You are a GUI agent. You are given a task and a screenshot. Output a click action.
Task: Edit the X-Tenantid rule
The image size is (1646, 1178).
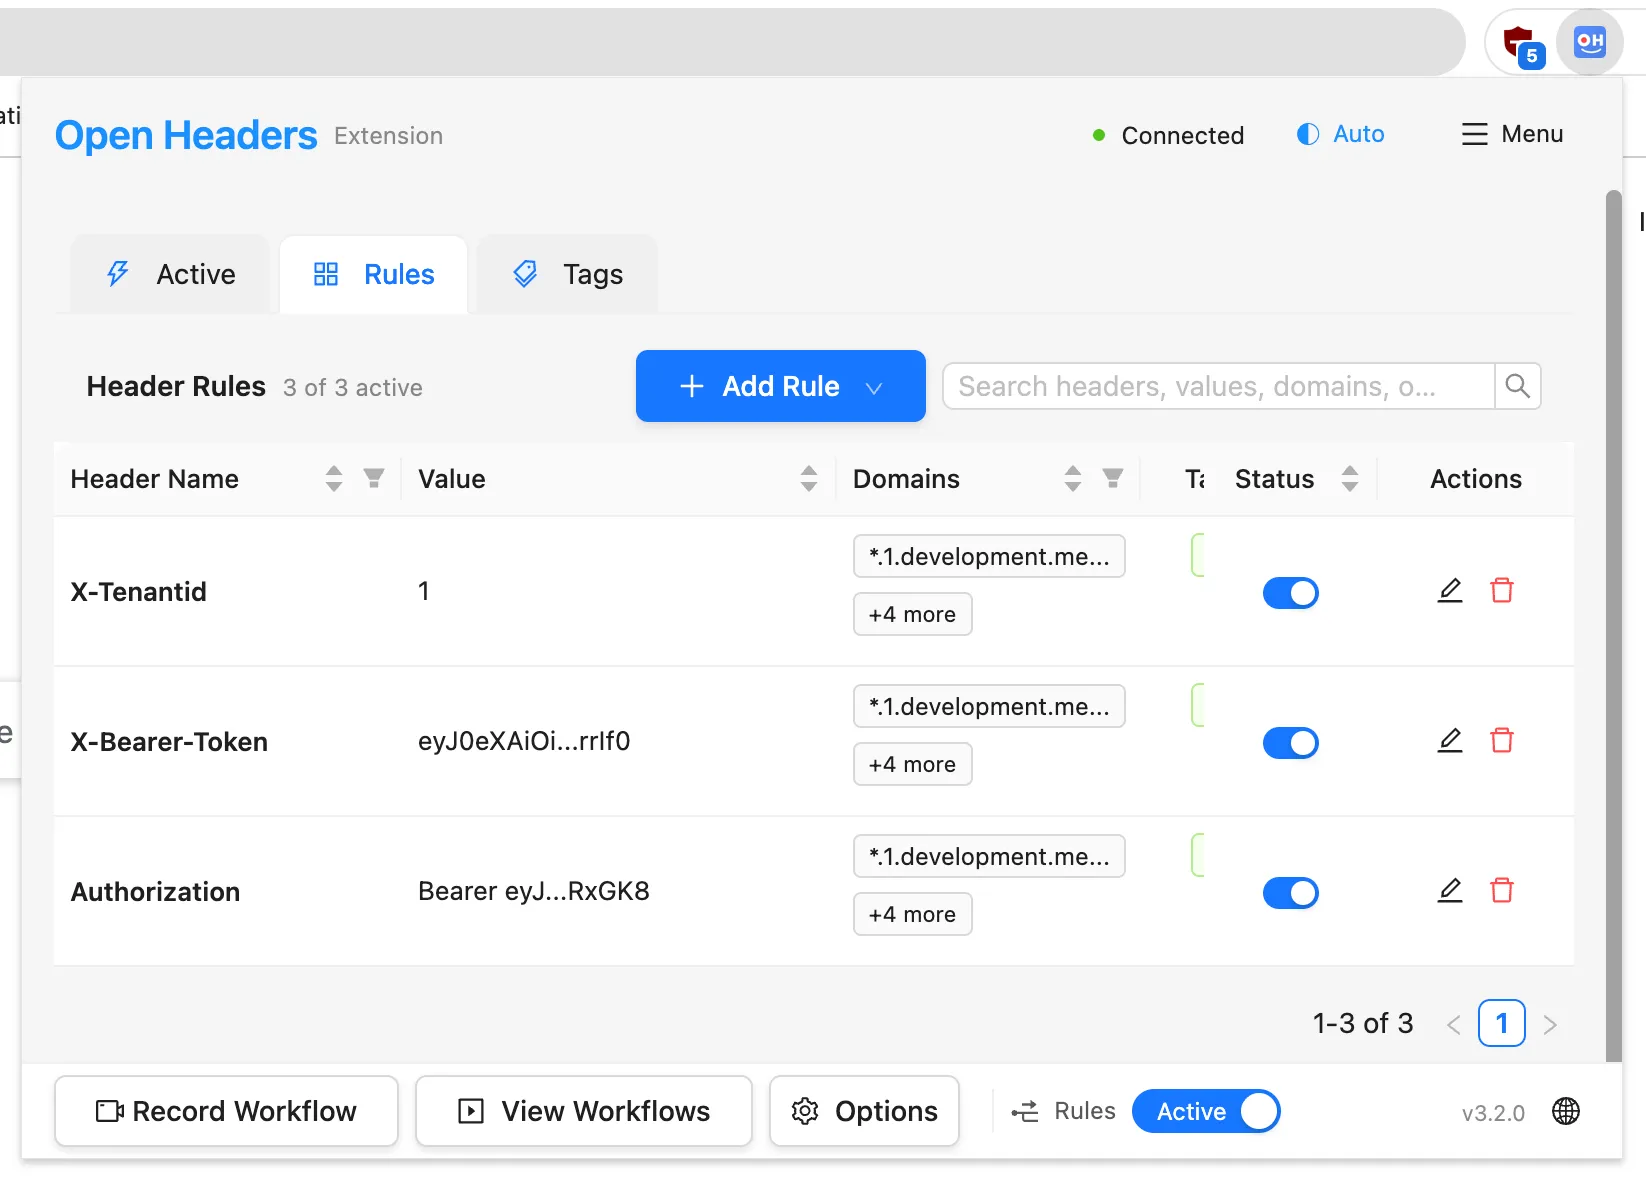click(1450, 591)
